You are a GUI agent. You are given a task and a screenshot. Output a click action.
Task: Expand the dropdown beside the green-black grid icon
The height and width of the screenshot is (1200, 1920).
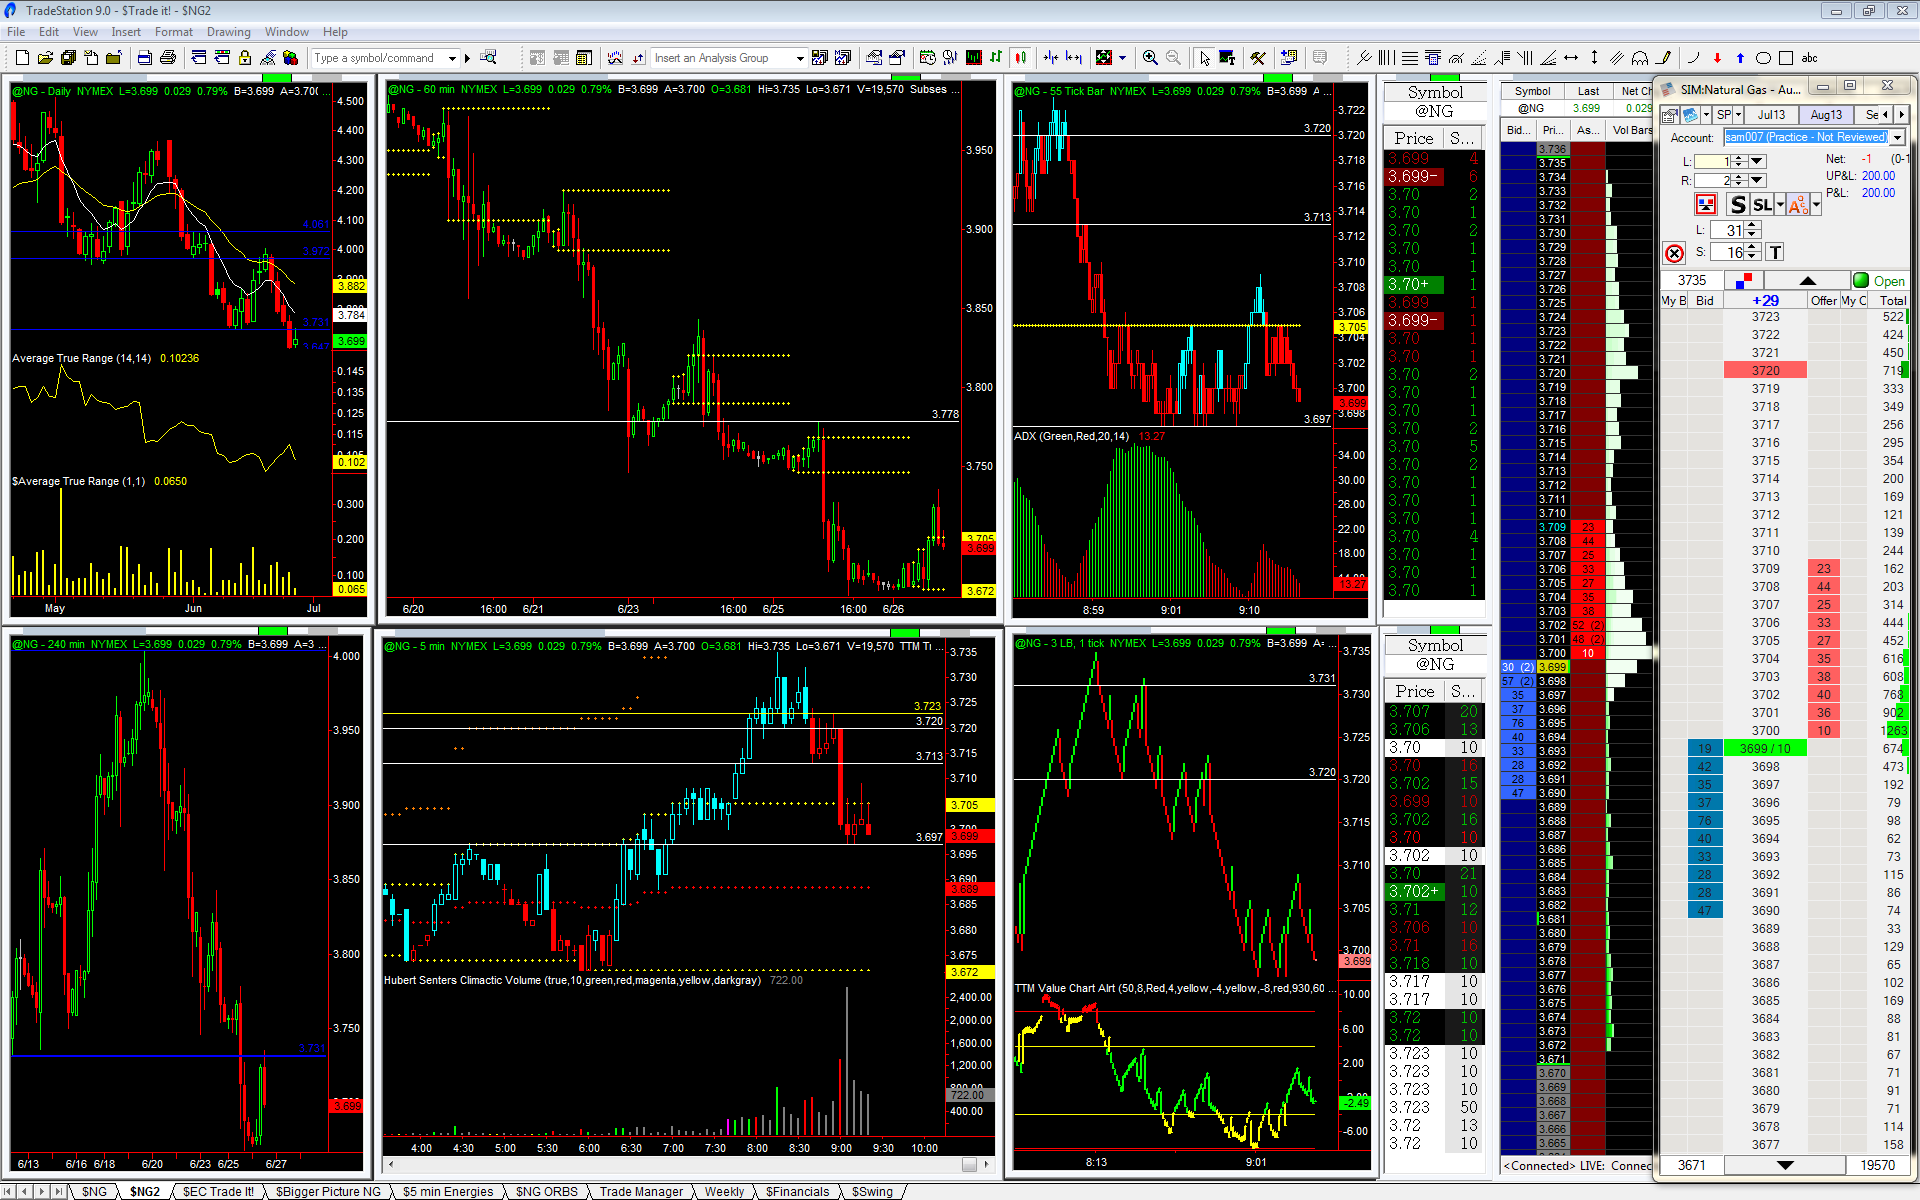(1122, 58)
